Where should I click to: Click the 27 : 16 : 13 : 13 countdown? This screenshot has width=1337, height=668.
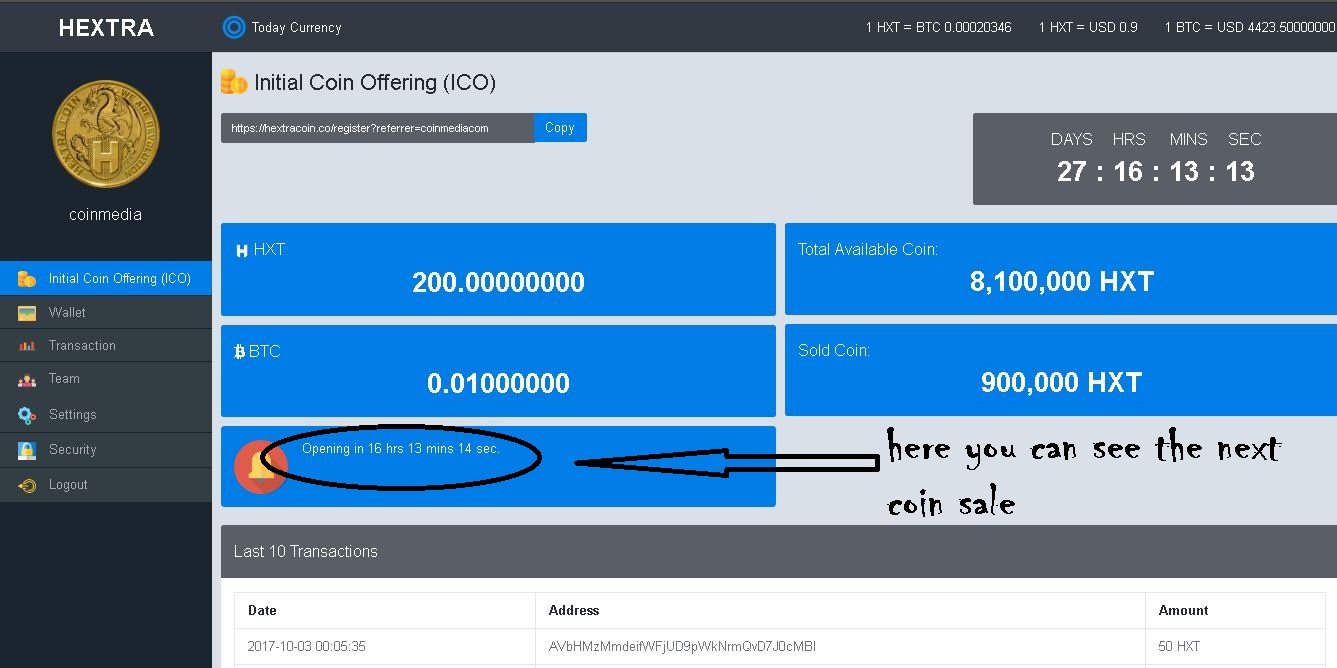(x=1156, y=172)
